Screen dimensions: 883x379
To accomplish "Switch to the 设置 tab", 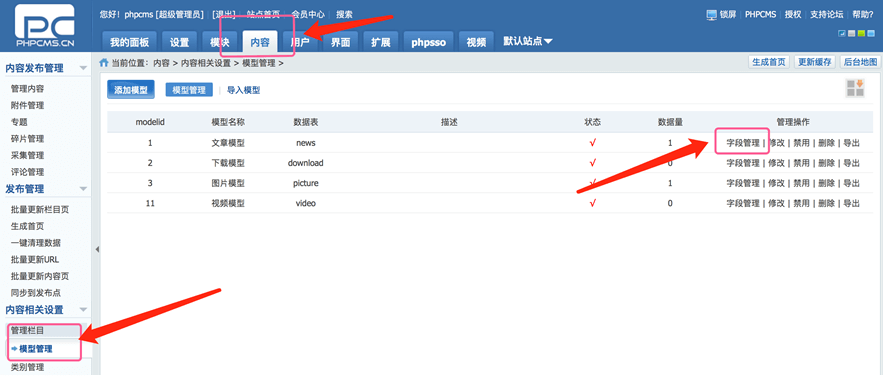I will pyautogui.click(x=180, y=42).
